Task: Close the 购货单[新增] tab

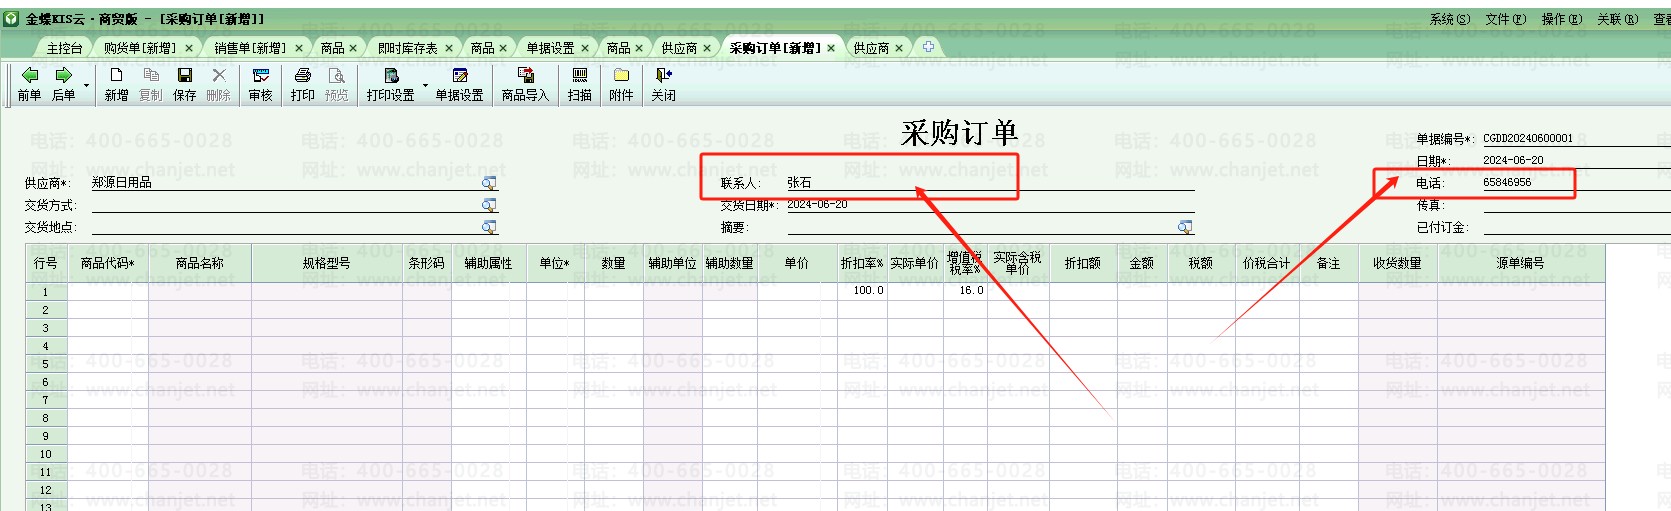Action: 189,48
